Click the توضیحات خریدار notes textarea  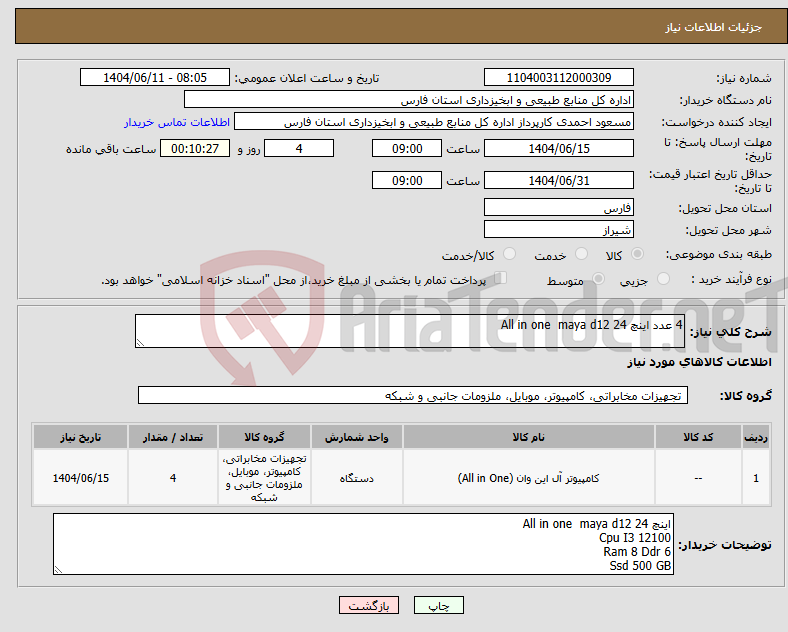(x=363, y=544)
